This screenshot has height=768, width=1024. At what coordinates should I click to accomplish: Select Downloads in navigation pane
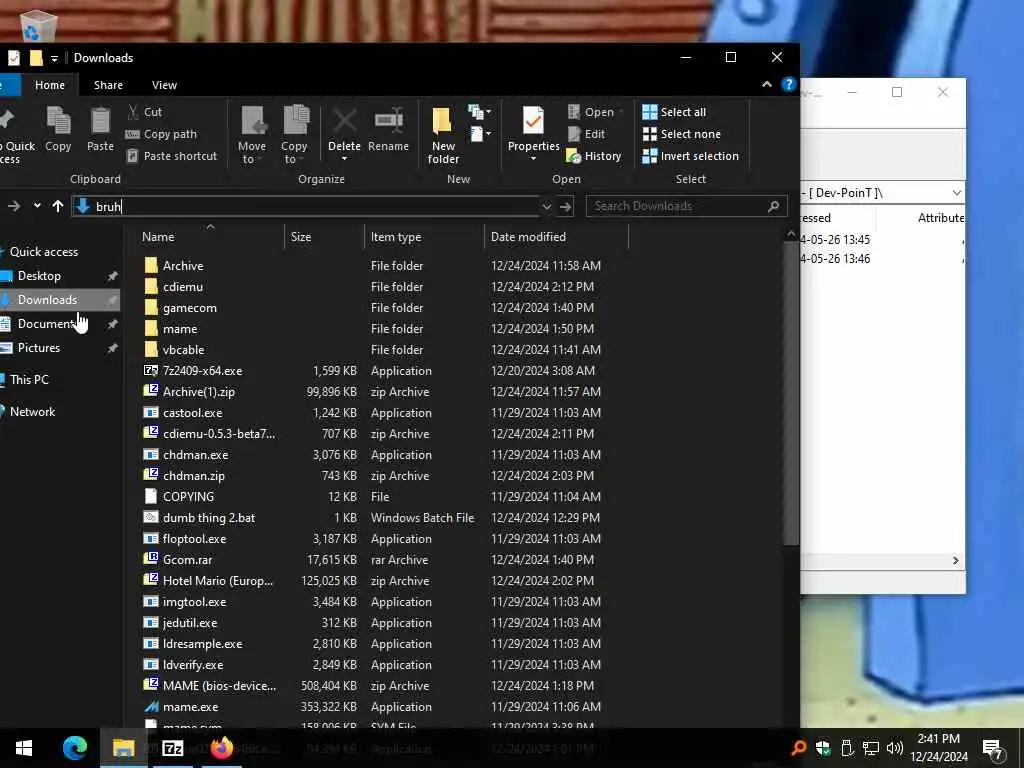click(x=47, y=300)
